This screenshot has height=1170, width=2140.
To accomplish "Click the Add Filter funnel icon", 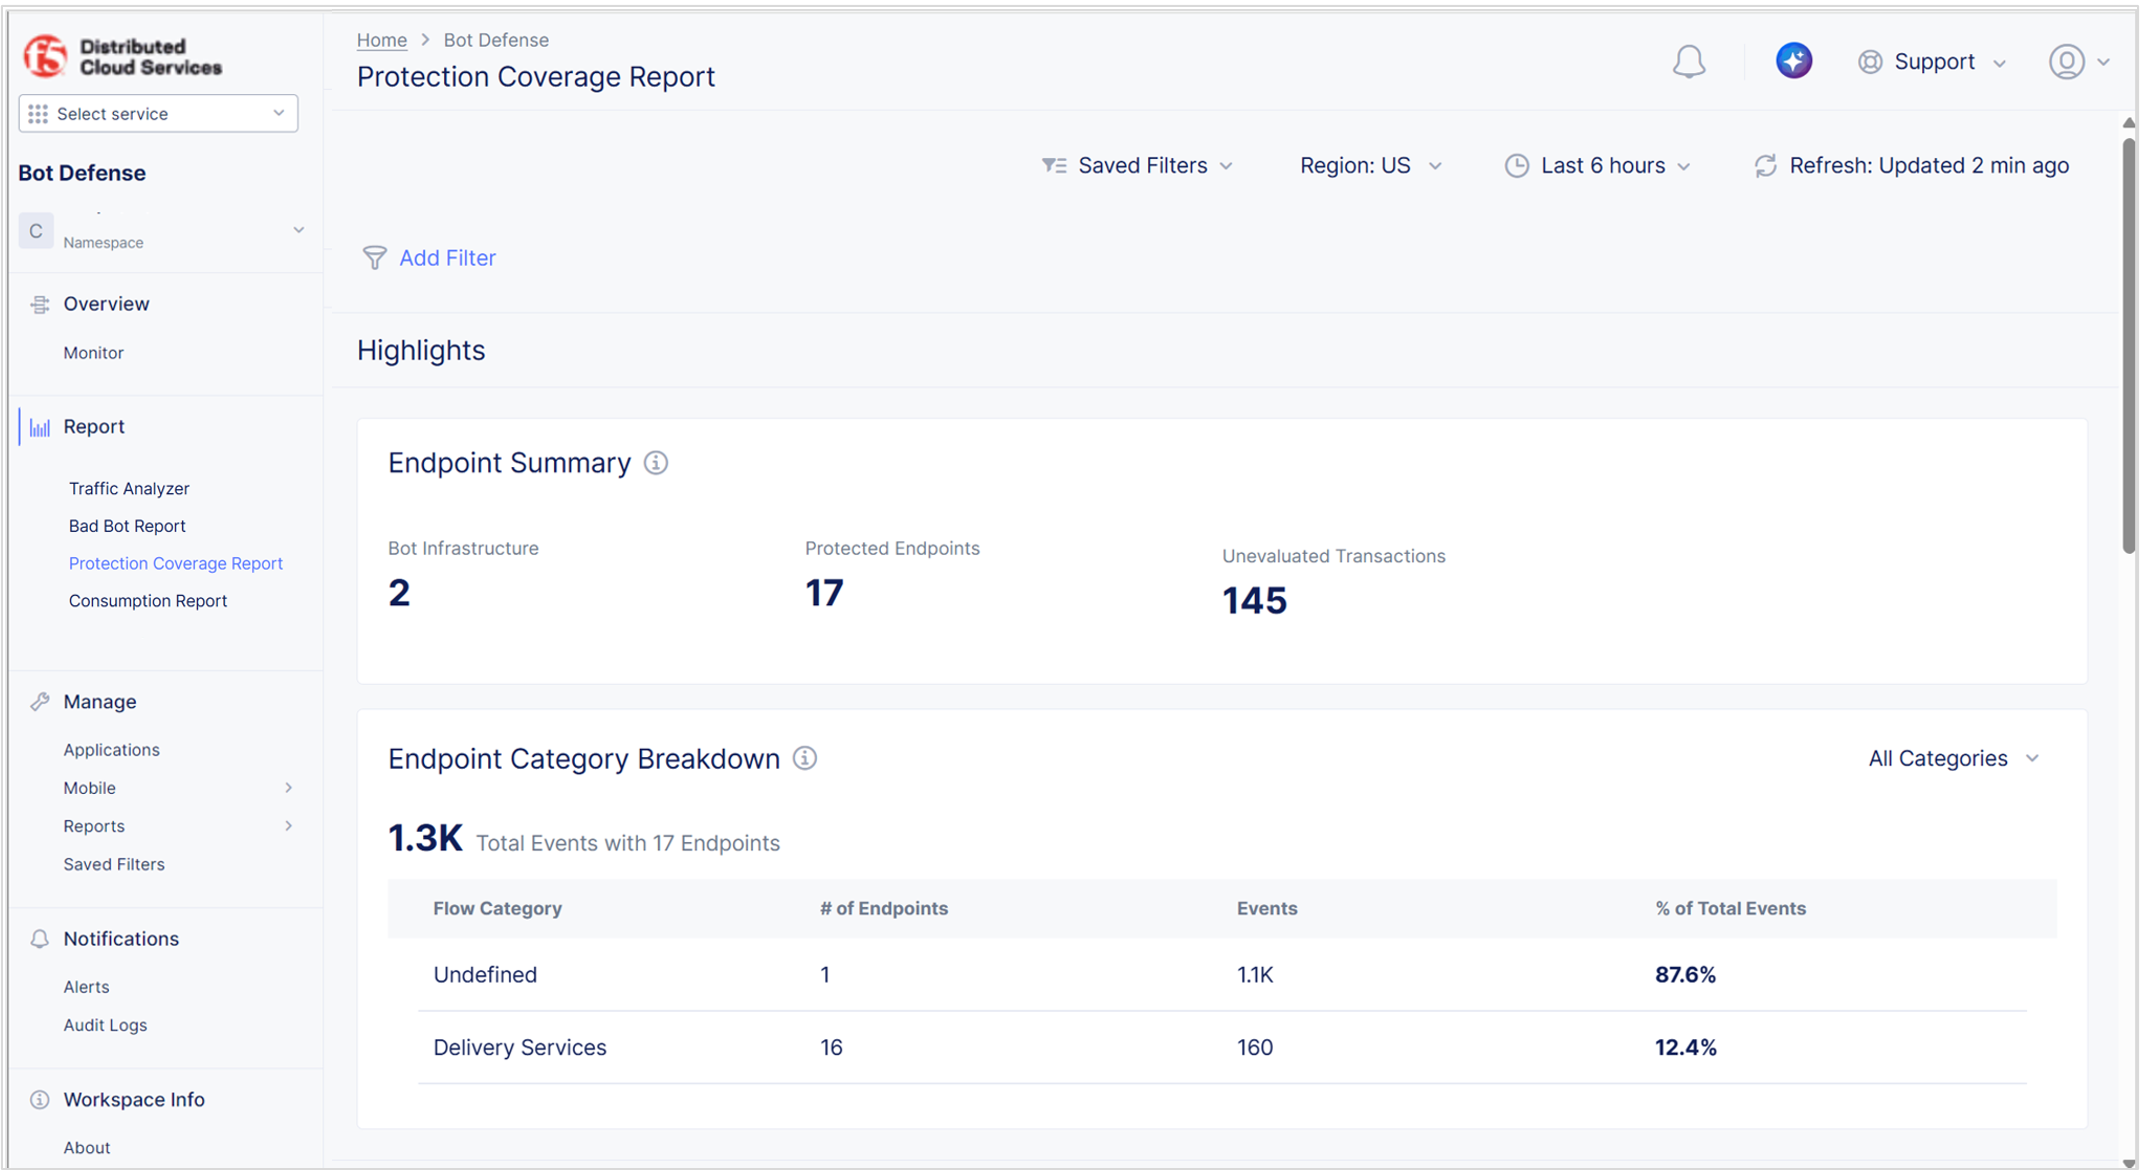I will click(375, 258).
